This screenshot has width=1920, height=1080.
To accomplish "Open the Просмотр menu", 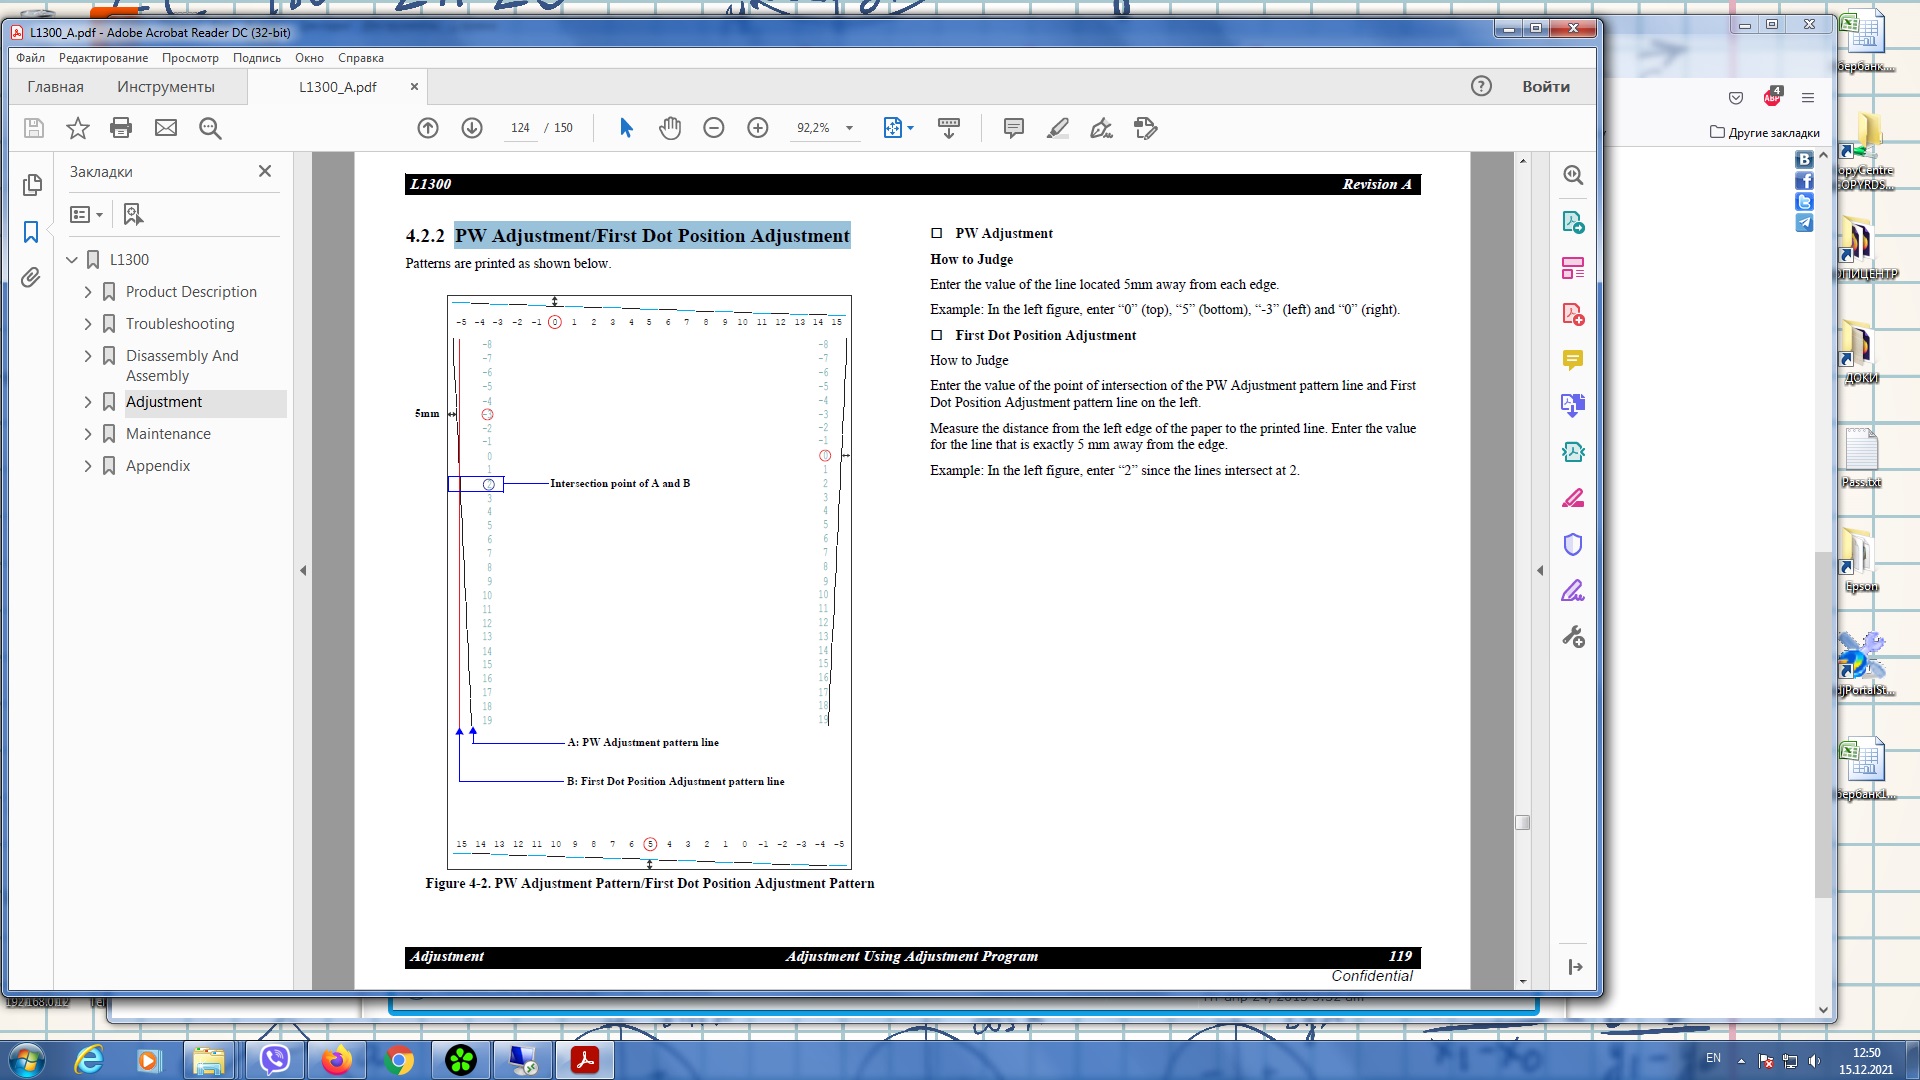I will coord(190,58).
